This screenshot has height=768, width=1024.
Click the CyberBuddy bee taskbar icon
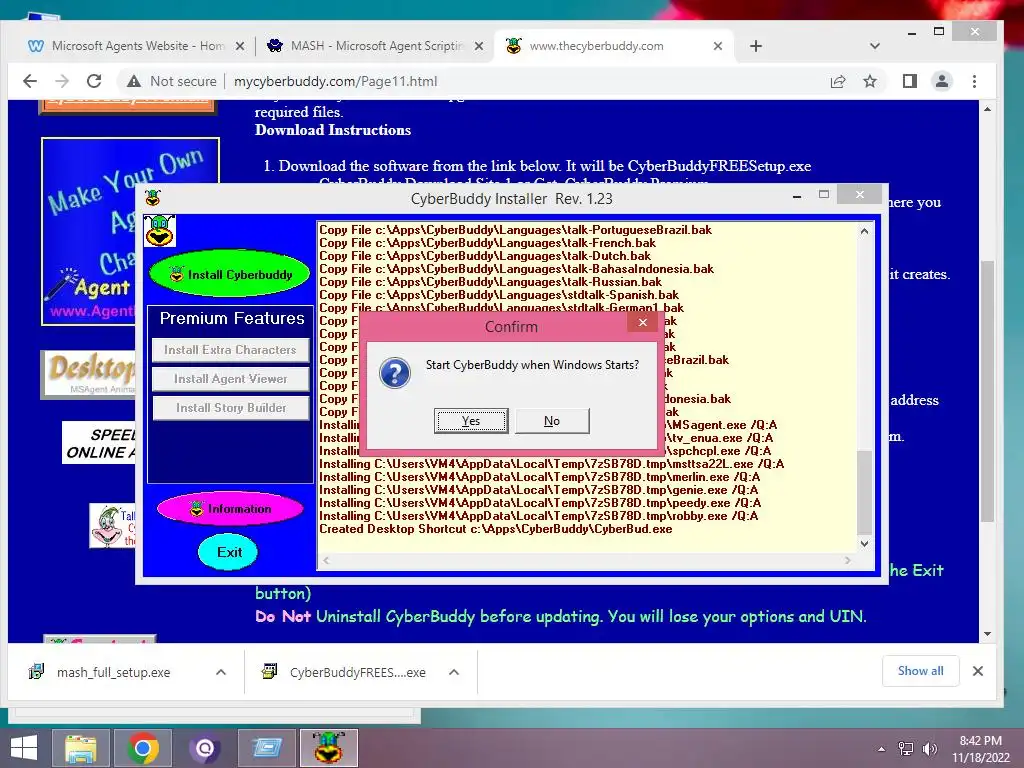(328, 748)
